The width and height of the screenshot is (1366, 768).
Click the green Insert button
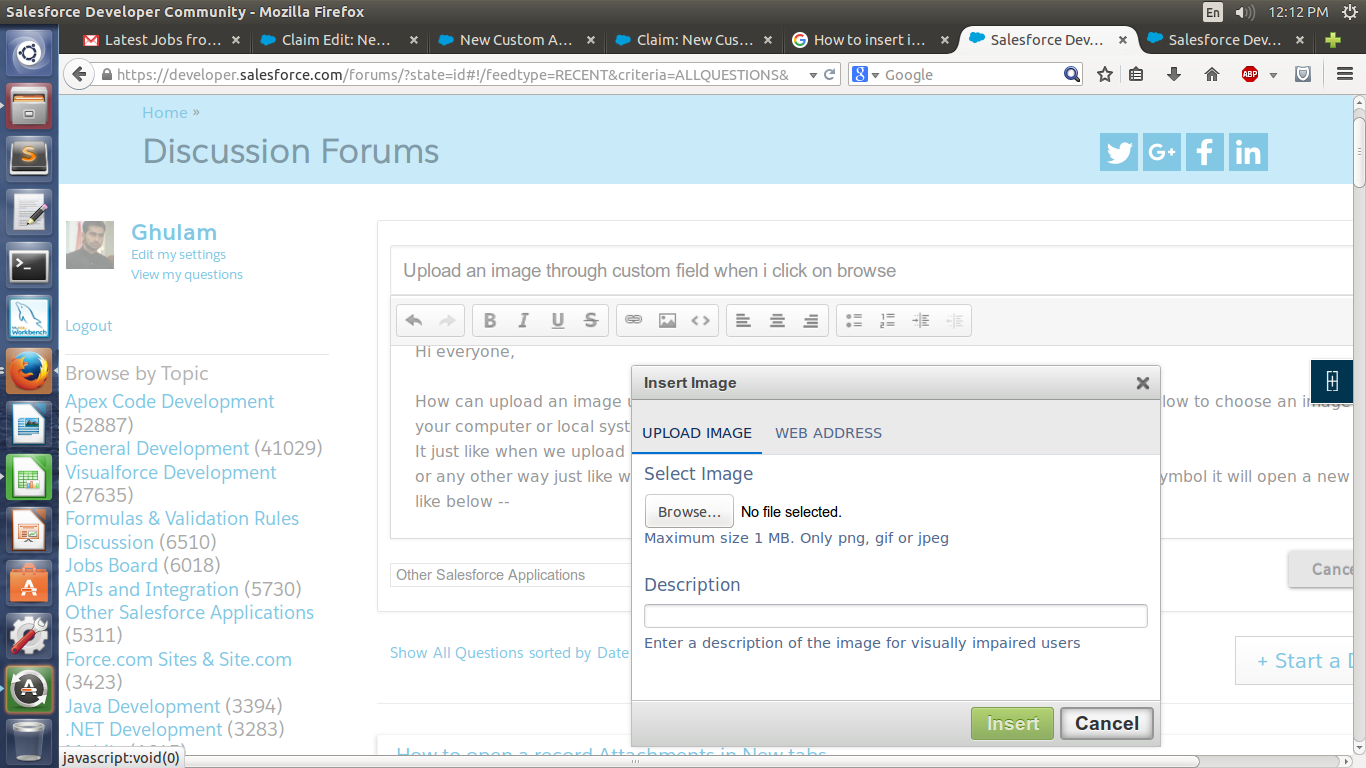(1012, 723)
